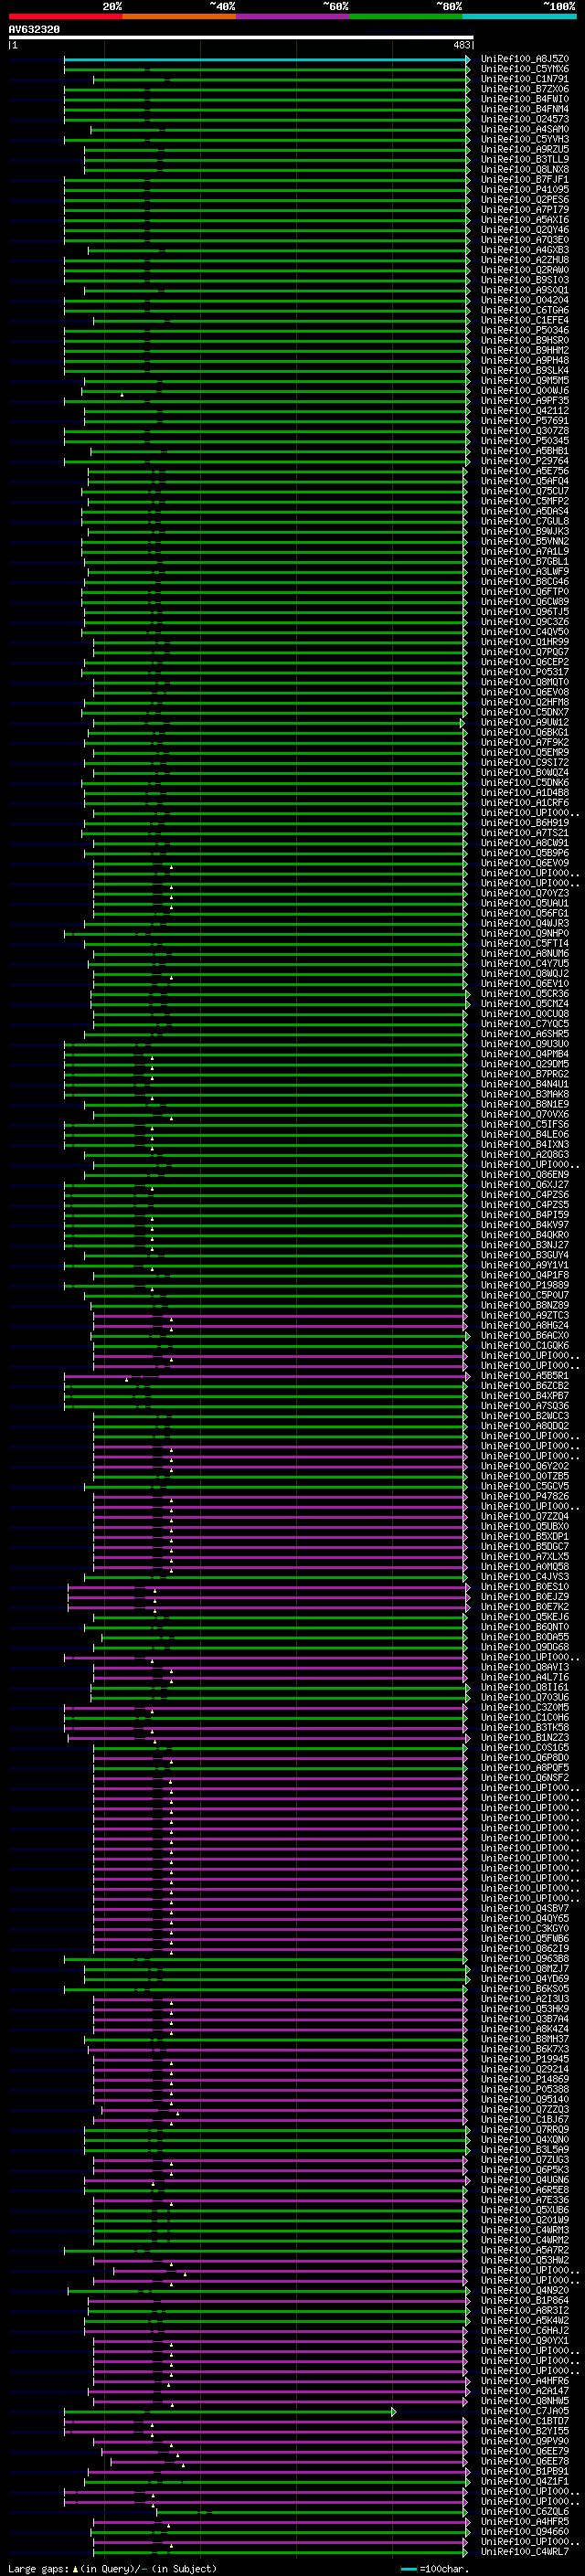The height and width of the screenshot is (2576, 585).
Task: Select hit label UniRef100_B4FWI0
Action: click(525, 99)
